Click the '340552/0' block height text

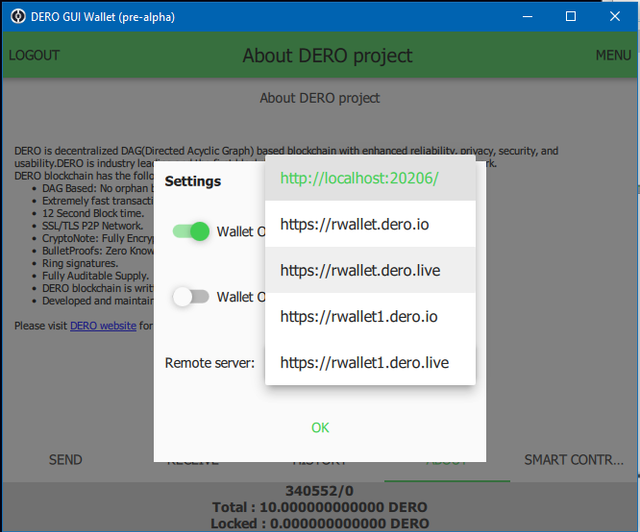click(x=320, y=491)
